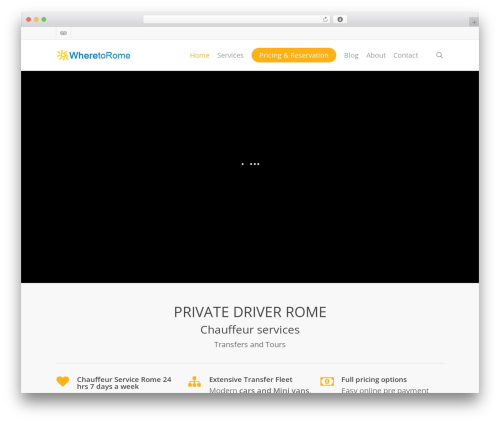This screenshot has width=500, height=423.
Task: Click Extensive Transfer Fleet heading
Action: (x=251, y=379)
